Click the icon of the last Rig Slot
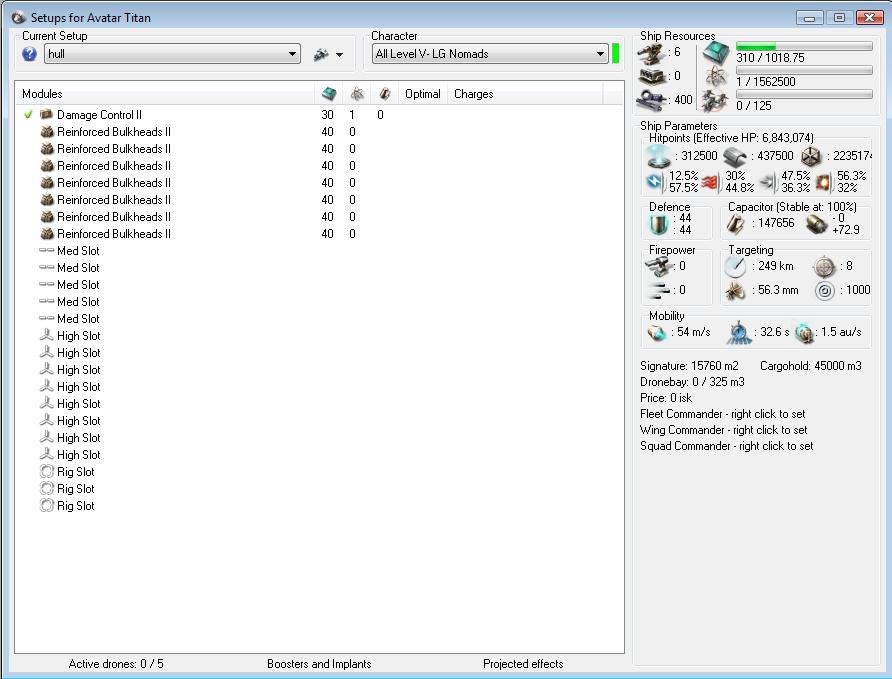 tap(47, 506)
